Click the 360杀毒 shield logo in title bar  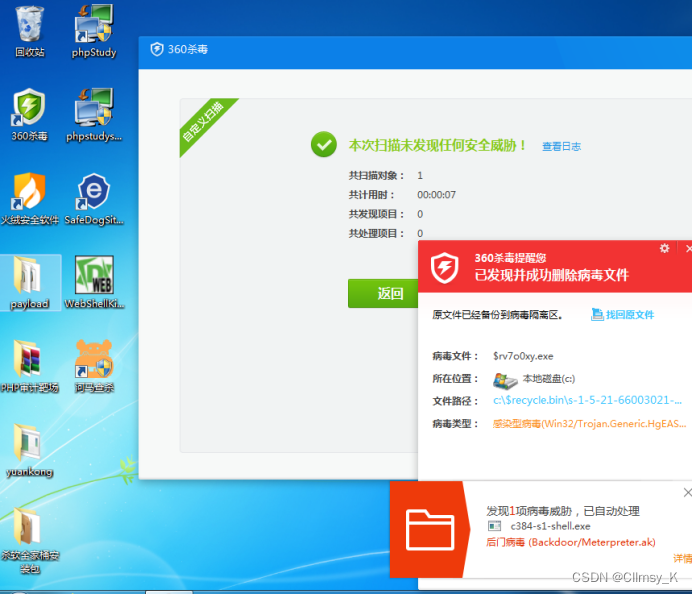[156, 49]
